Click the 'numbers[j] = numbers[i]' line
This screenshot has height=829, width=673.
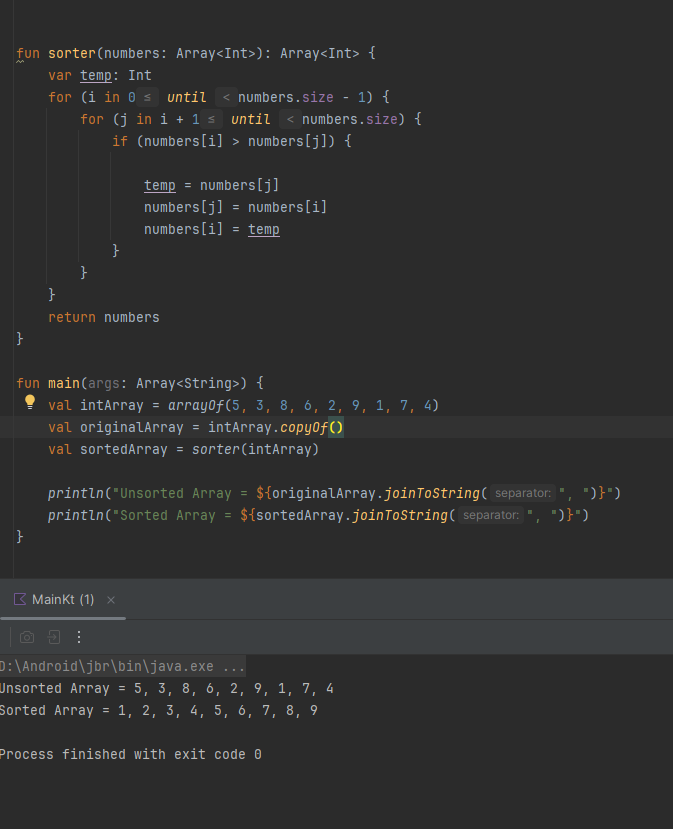pyautogui.click(x=236, y=207)
